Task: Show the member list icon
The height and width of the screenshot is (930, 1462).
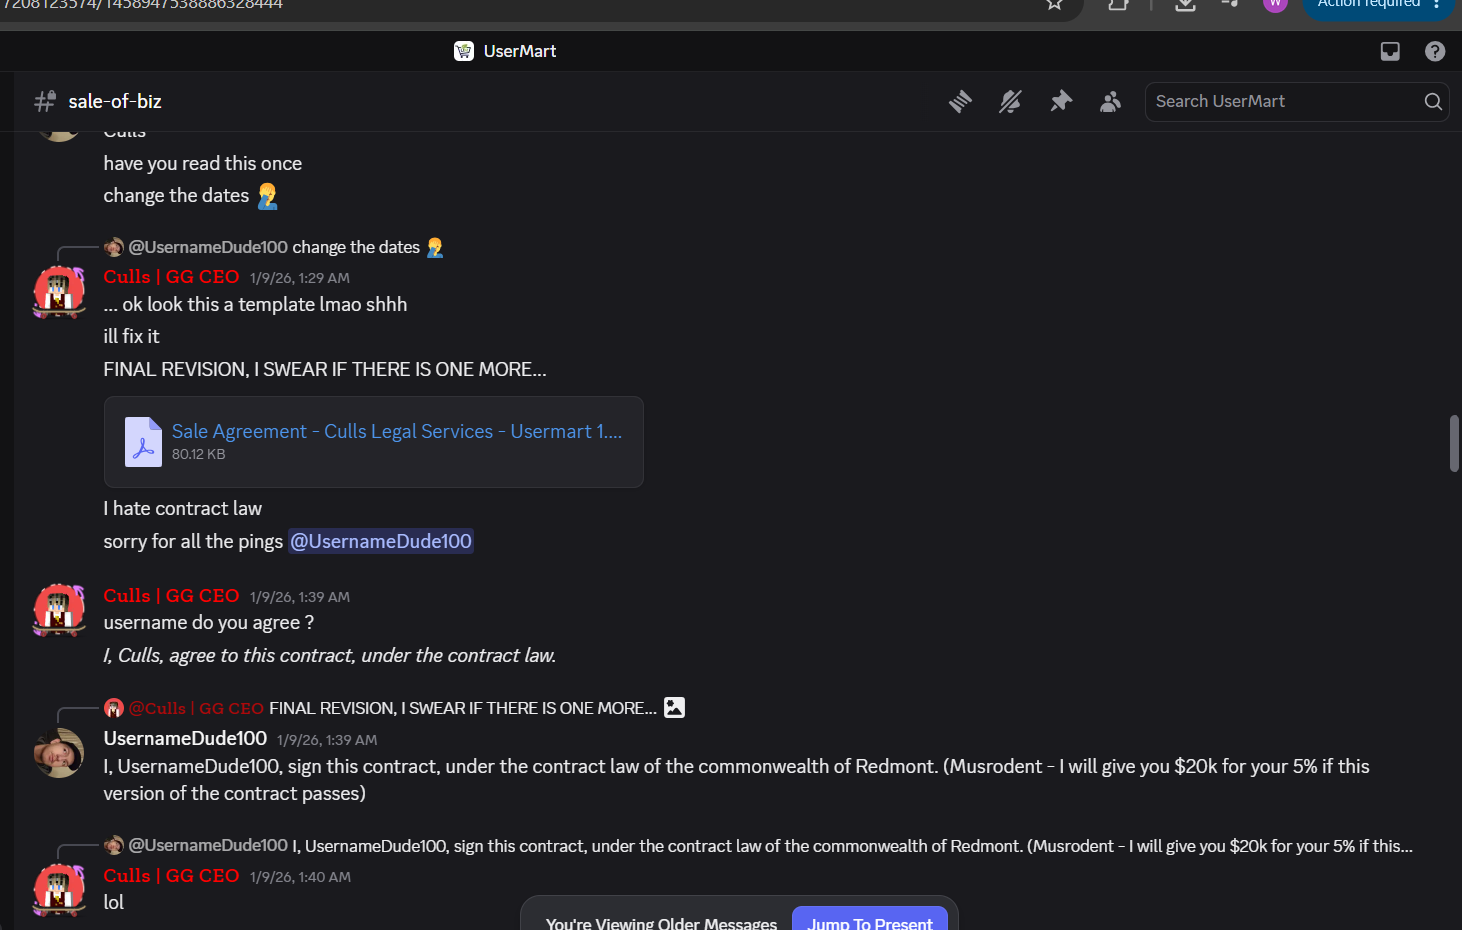Action: point(1110,101)
